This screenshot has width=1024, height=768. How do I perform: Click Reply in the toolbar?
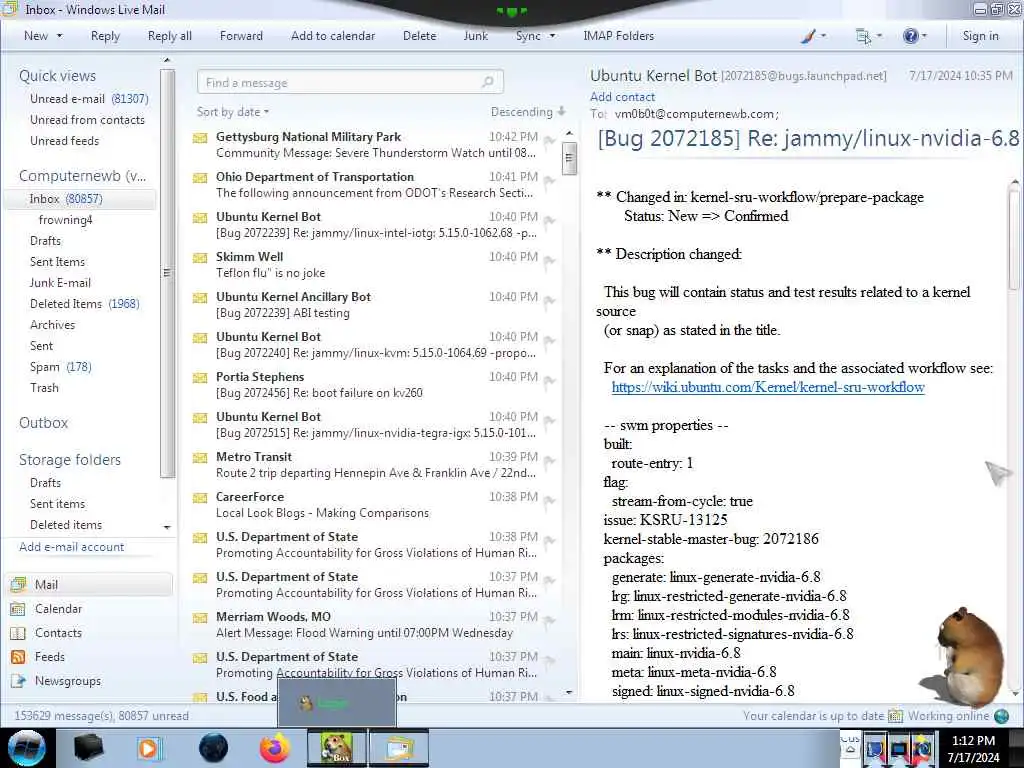point(105,37)
